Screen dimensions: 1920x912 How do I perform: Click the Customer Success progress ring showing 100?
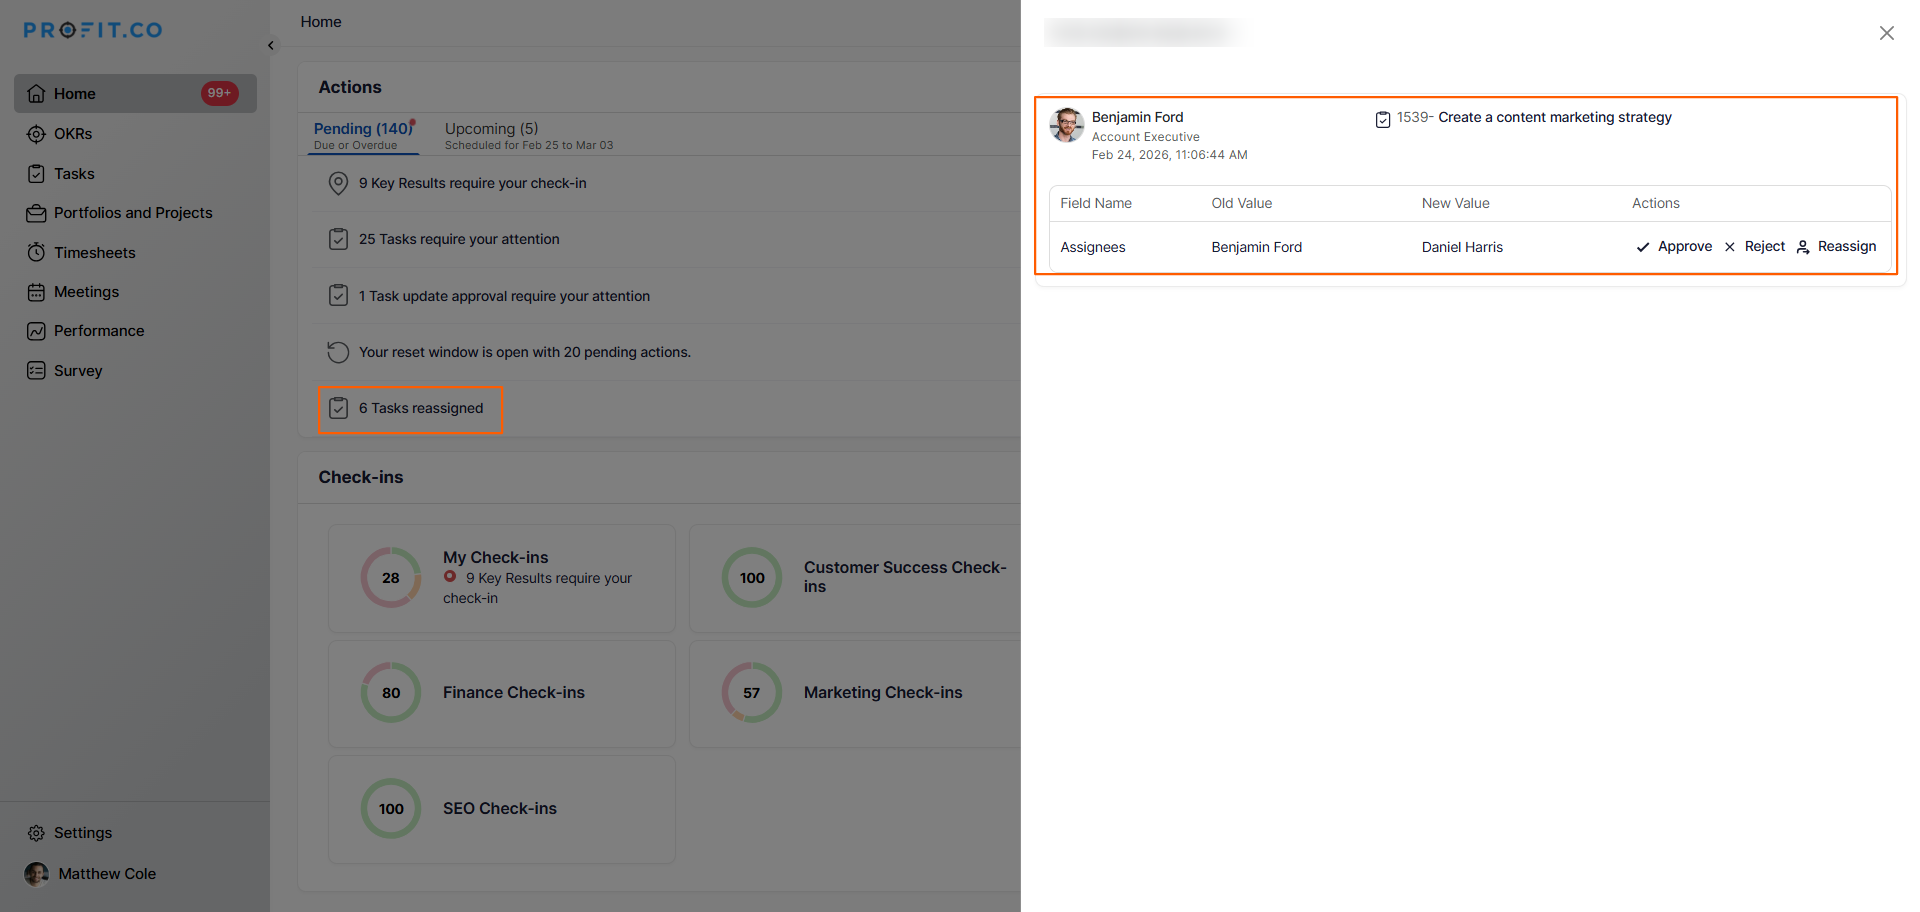point(752,578)
